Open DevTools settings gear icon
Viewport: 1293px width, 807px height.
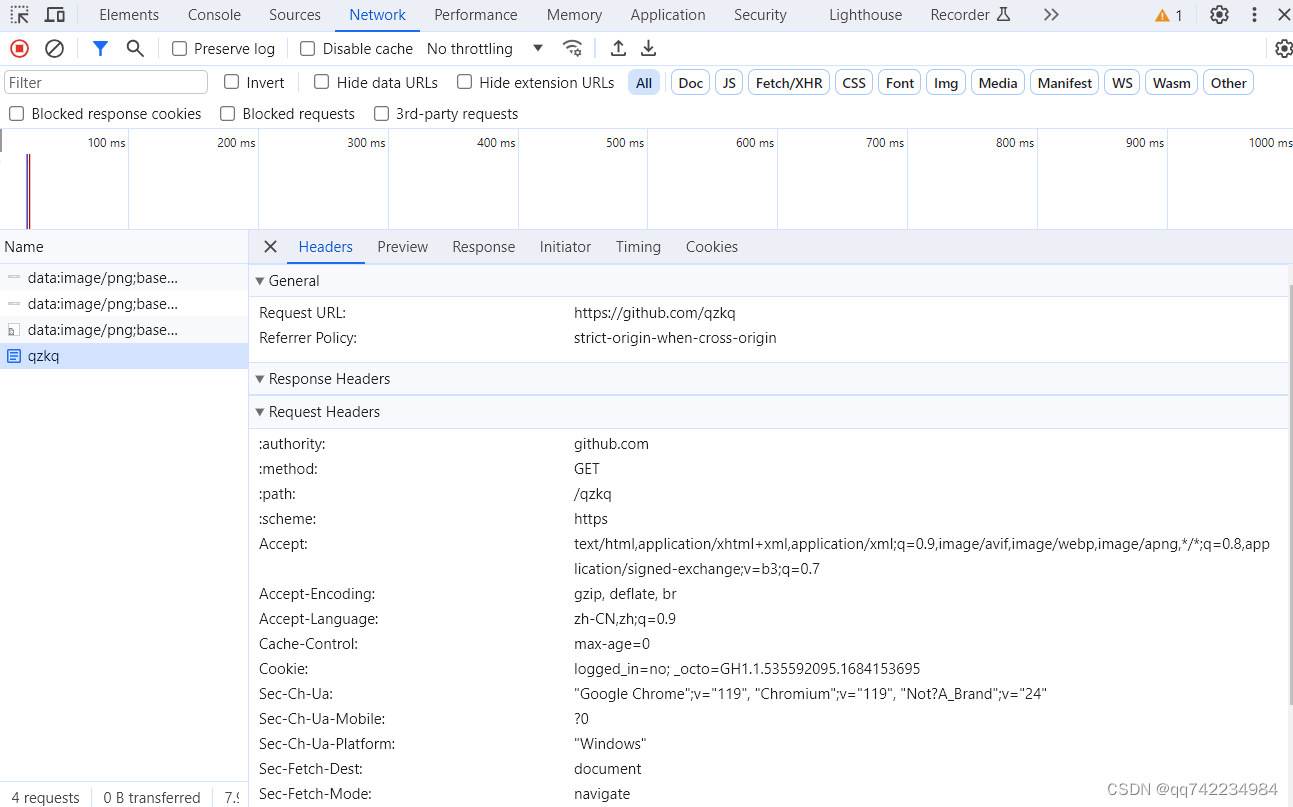(1218, 15)
